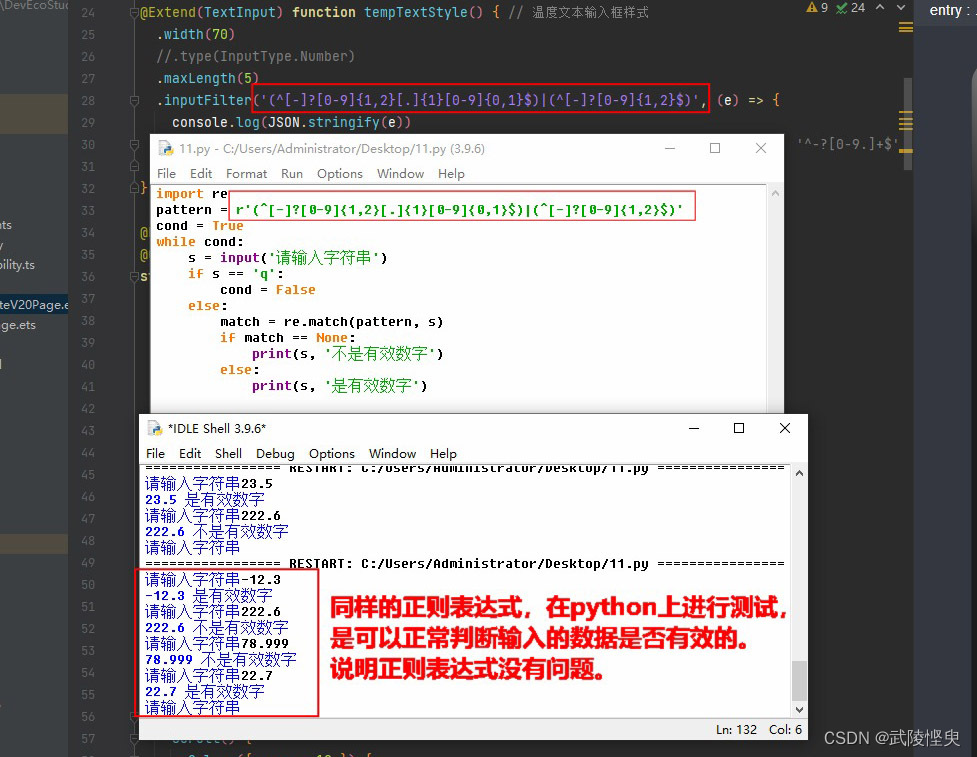Close the 11.py editor window
Image resolution: width=977 pixels, height=757 pixels.
click(761, 148)
